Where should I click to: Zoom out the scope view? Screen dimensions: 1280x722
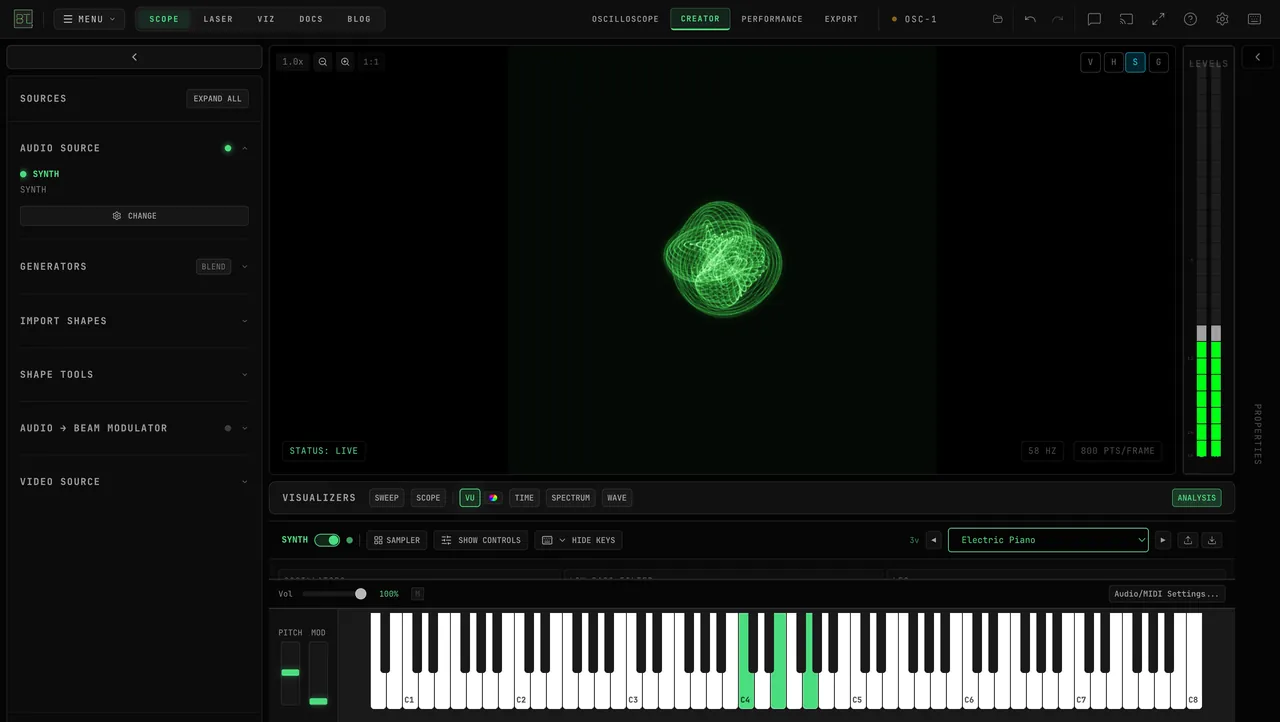point(322,62)
